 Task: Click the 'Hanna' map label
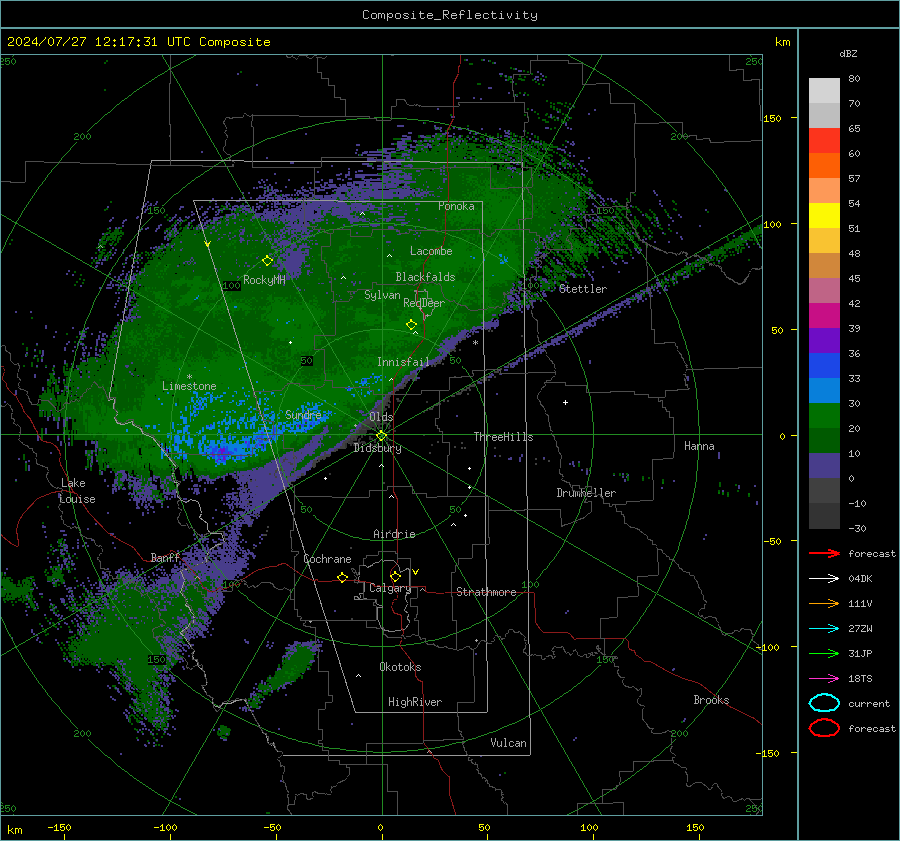[699, 446]
